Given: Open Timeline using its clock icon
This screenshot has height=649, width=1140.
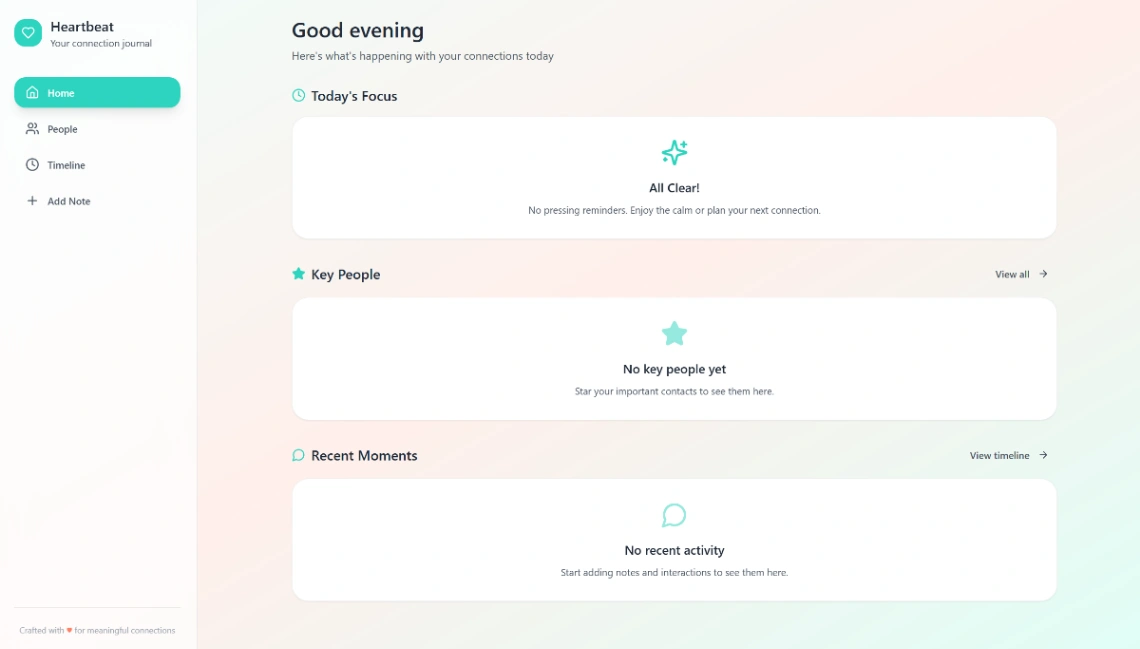Looking at the screenshot, I should point(31,164).
